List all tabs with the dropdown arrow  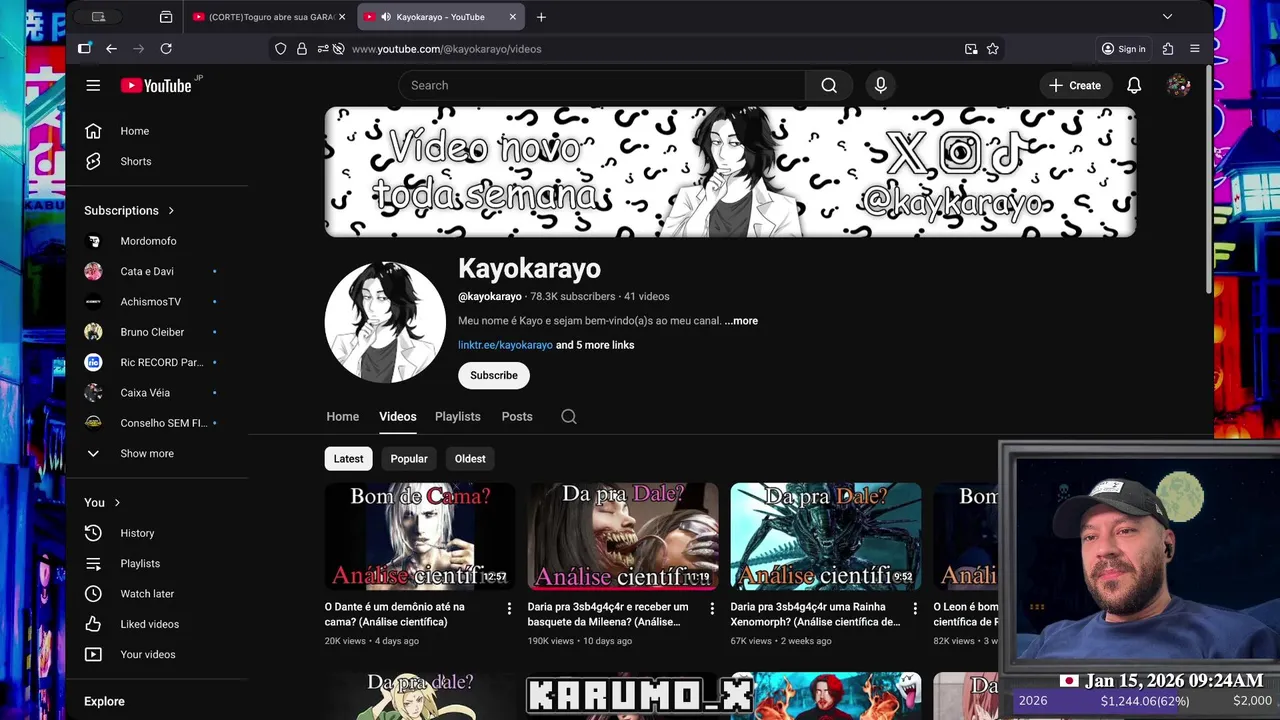coord(1167,17)
